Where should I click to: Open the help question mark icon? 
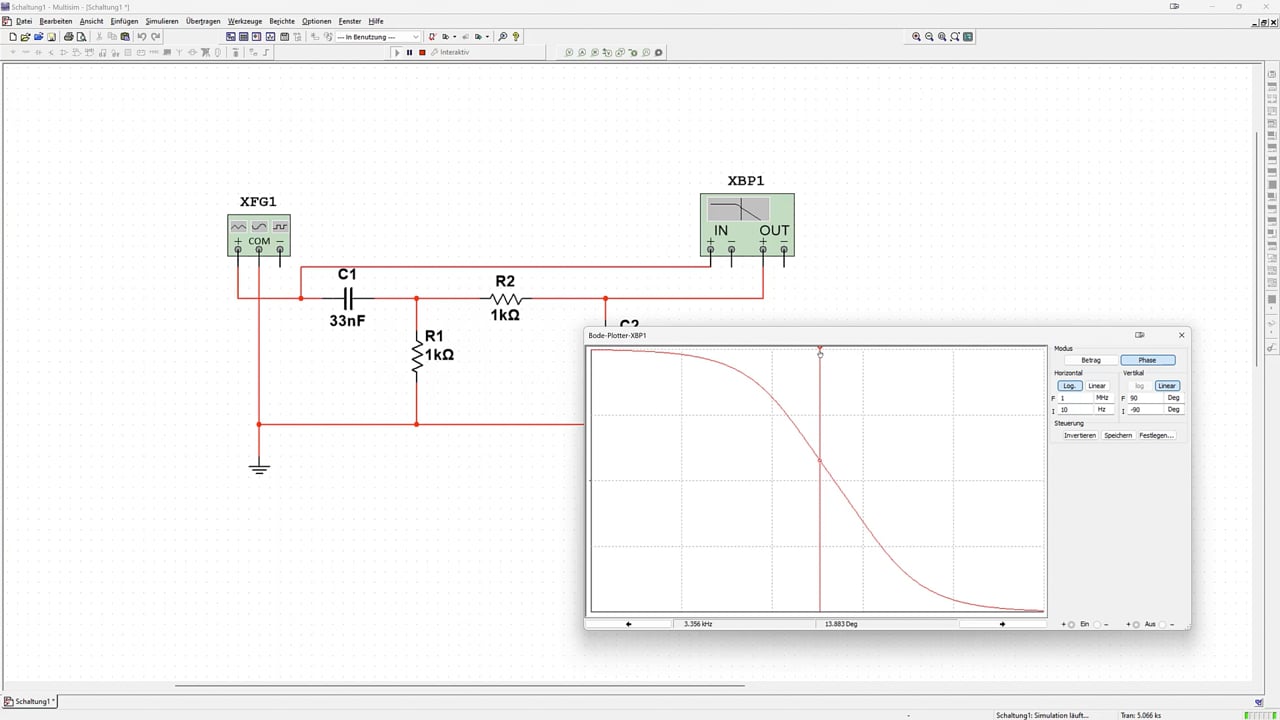pos(516,37)
